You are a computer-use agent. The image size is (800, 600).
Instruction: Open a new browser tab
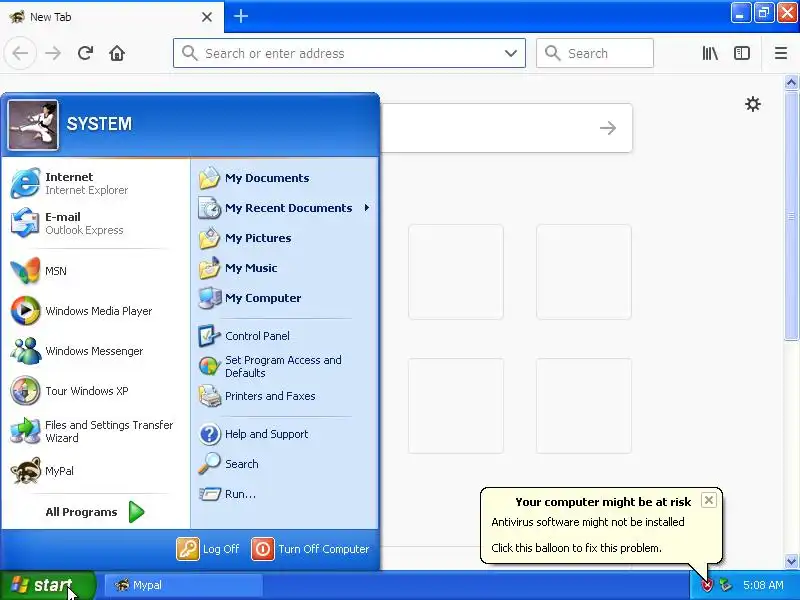pyautogui.click(x=241, y=16)
